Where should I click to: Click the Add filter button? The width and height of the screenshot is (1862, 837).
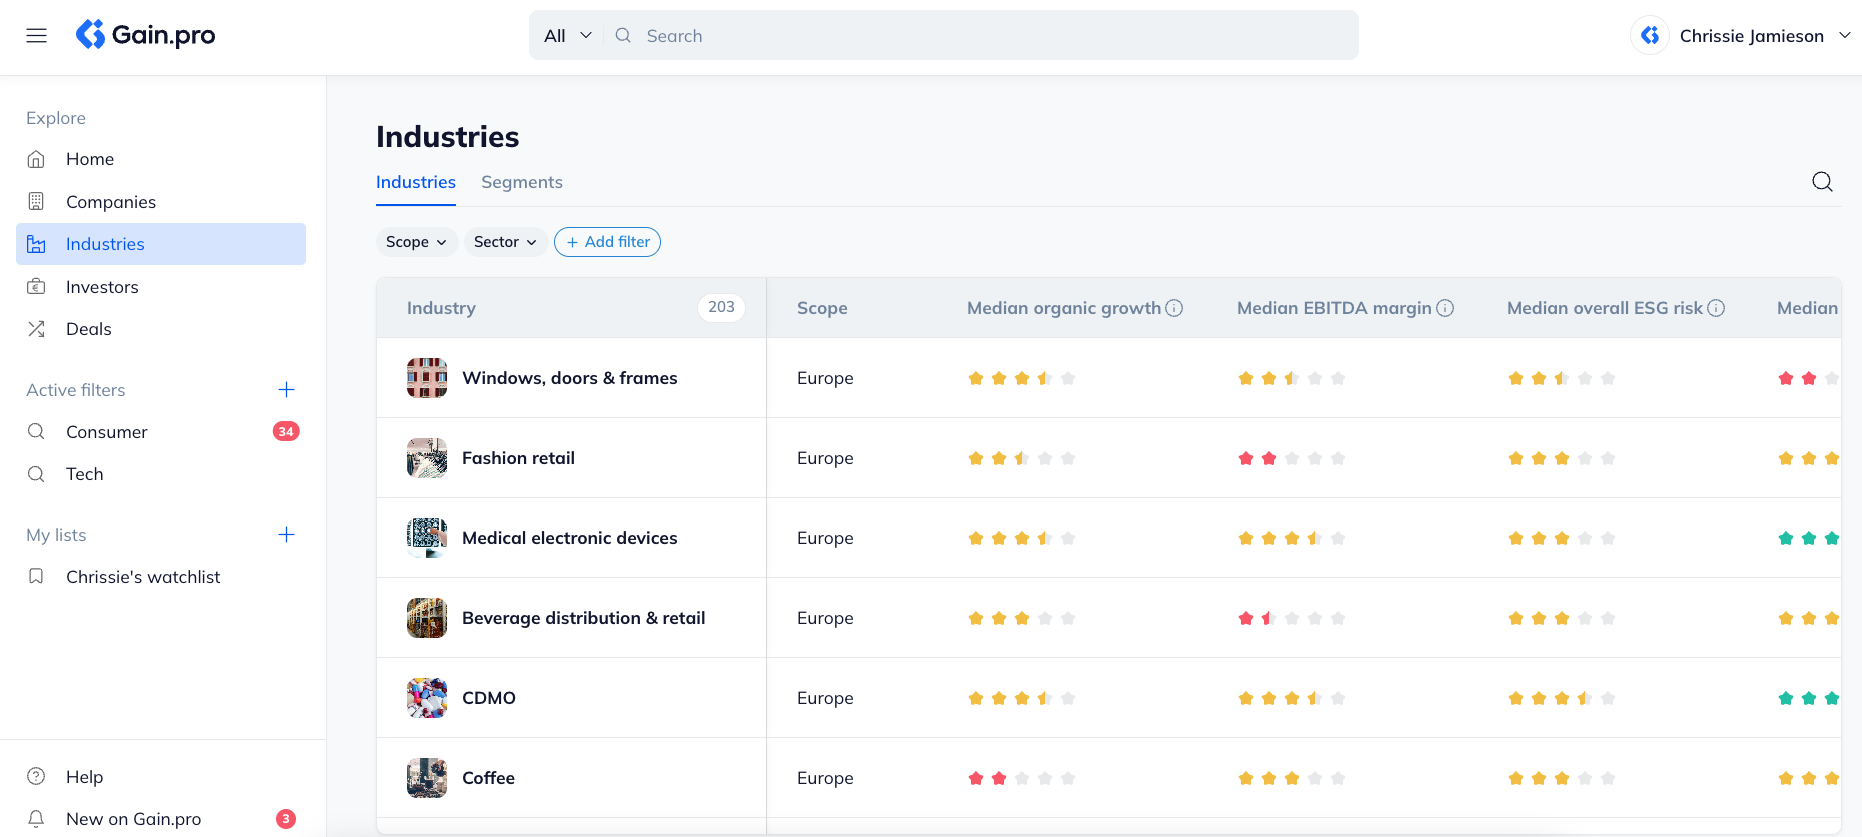(607, 242)
